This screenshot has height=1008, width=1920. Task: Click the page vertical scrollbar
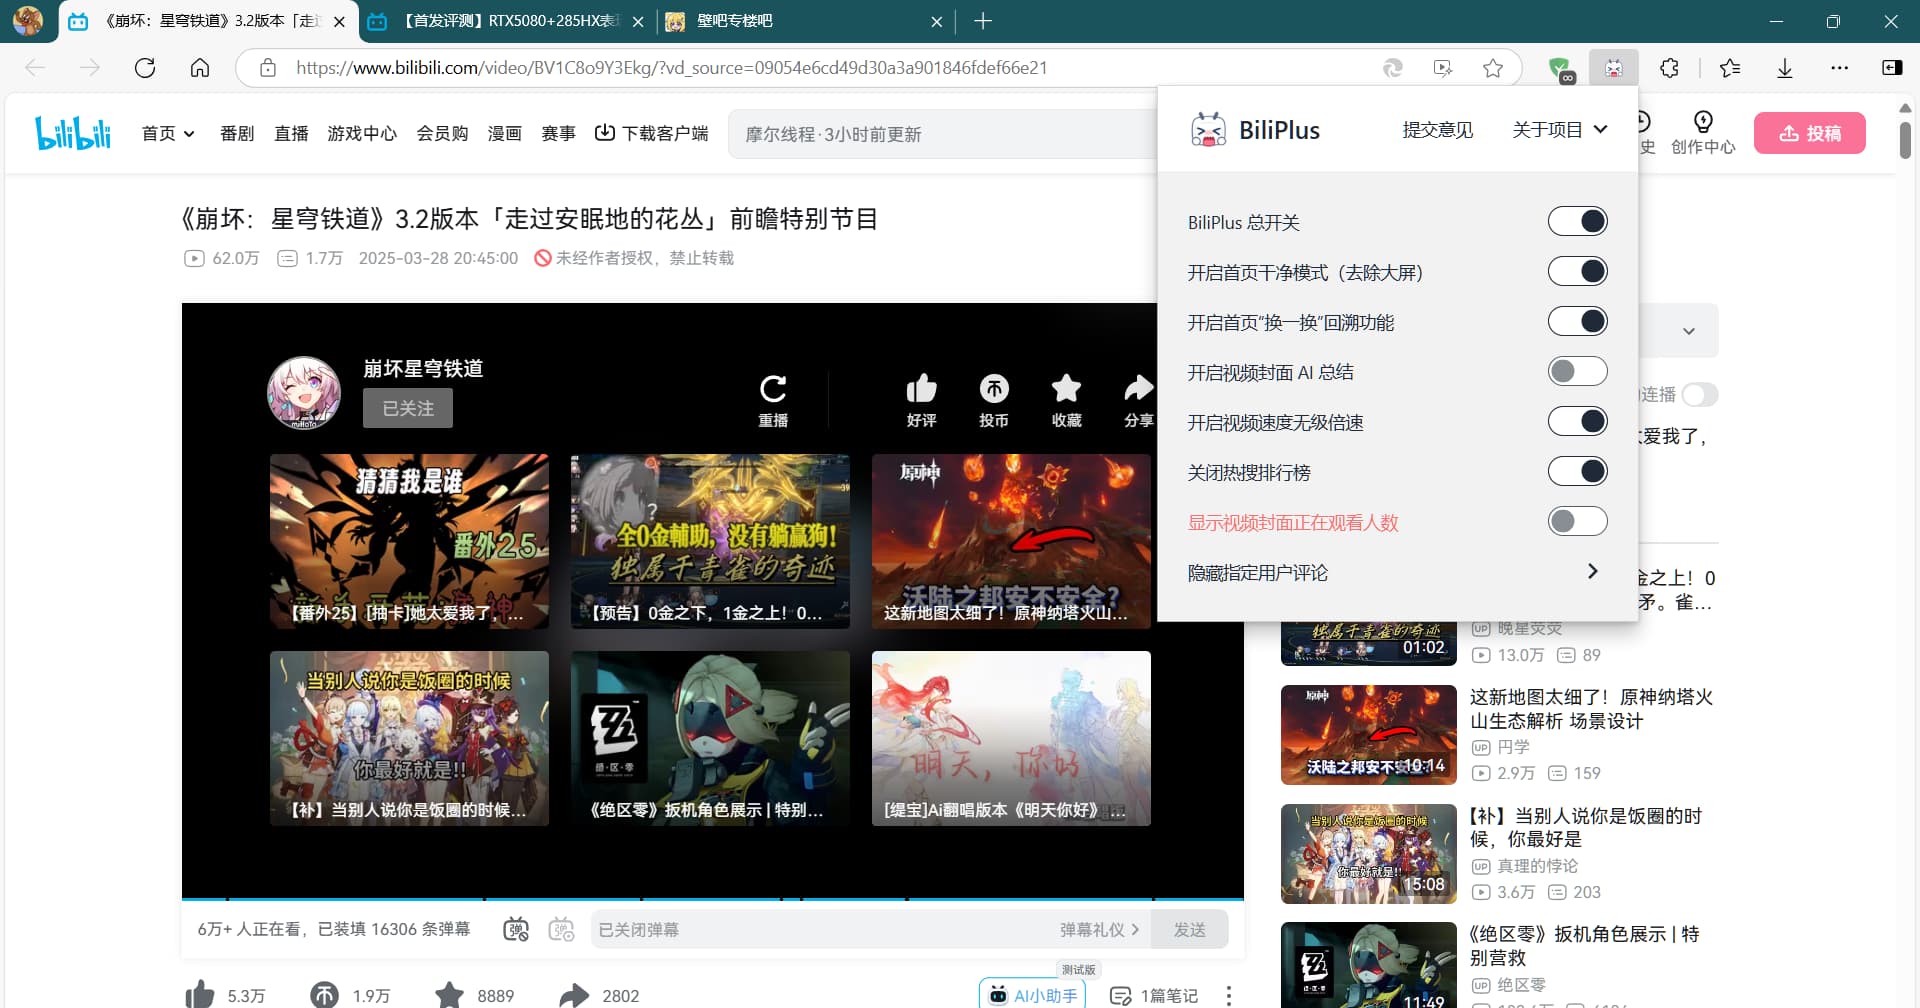pyautogui.click(x=1905, y=139)
